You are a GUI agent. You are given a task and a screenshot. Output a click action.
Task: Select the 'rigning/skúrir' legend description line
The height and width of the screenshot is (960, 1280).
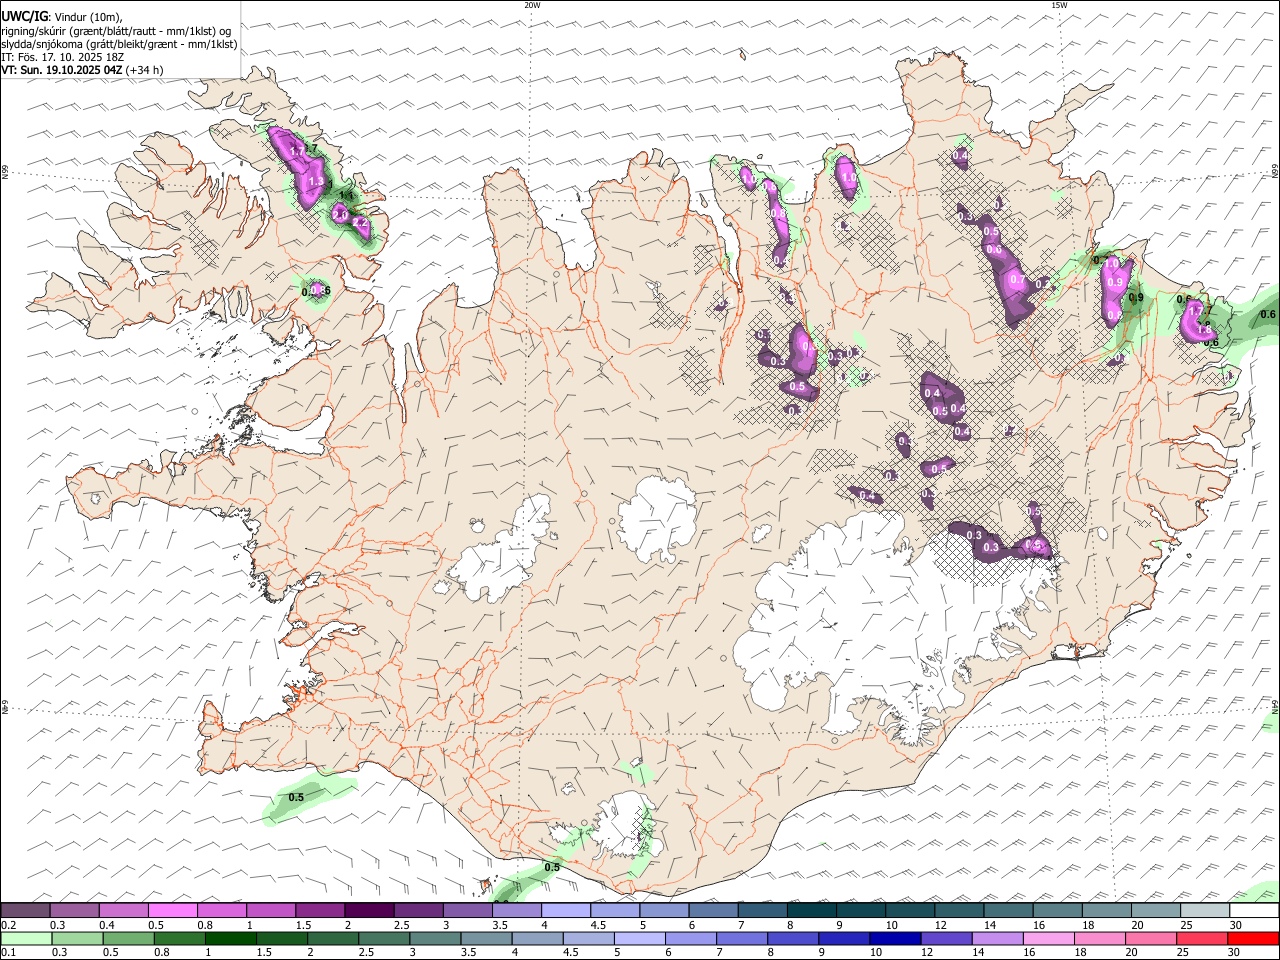pos(117,31)
